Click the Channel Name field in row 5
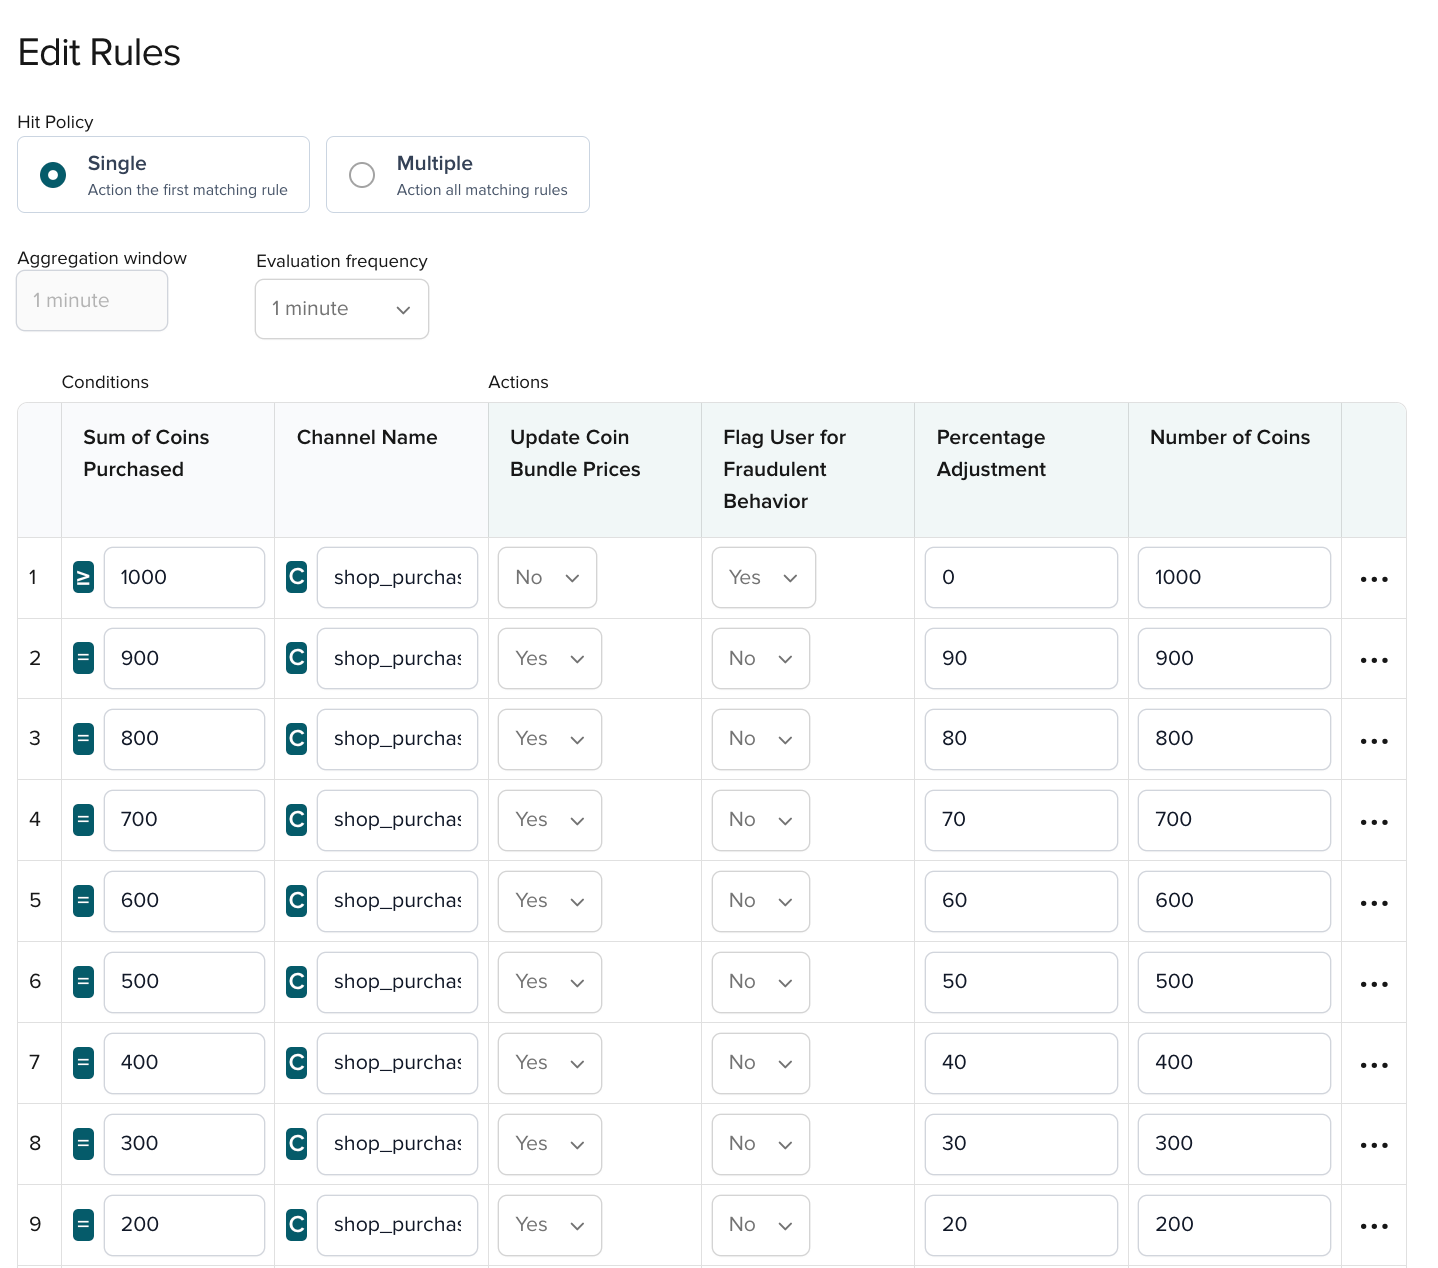1438x1268 pixels. tap(397, 901)
